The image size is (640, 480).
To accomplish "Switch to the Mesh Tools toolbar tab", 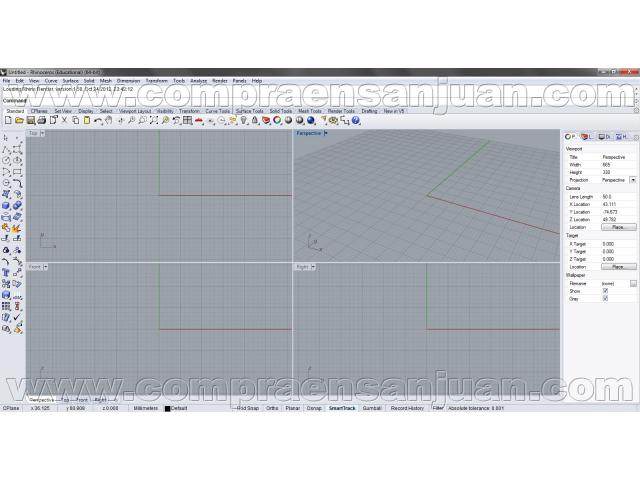I will click(x=310, y=111).
